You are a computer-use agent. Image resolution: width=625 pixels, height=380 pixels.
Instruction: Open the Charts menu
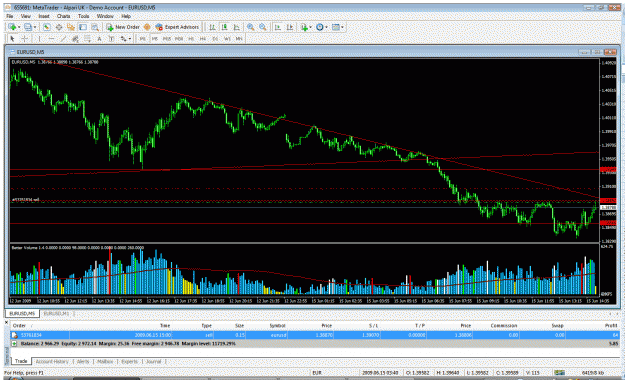click(63, 16)
